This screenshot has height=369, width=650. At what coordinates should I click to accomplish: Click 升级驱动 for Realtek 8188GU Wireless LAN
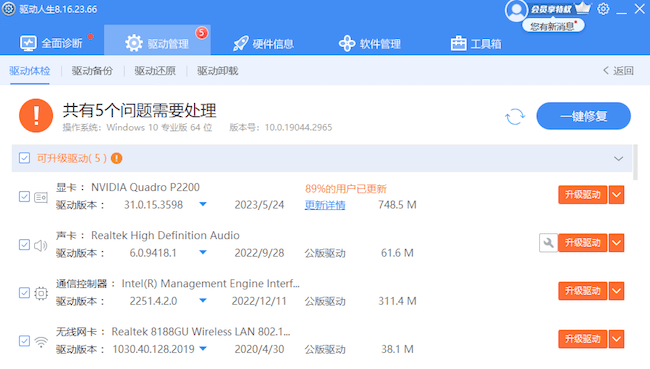[x=582, y=339]
